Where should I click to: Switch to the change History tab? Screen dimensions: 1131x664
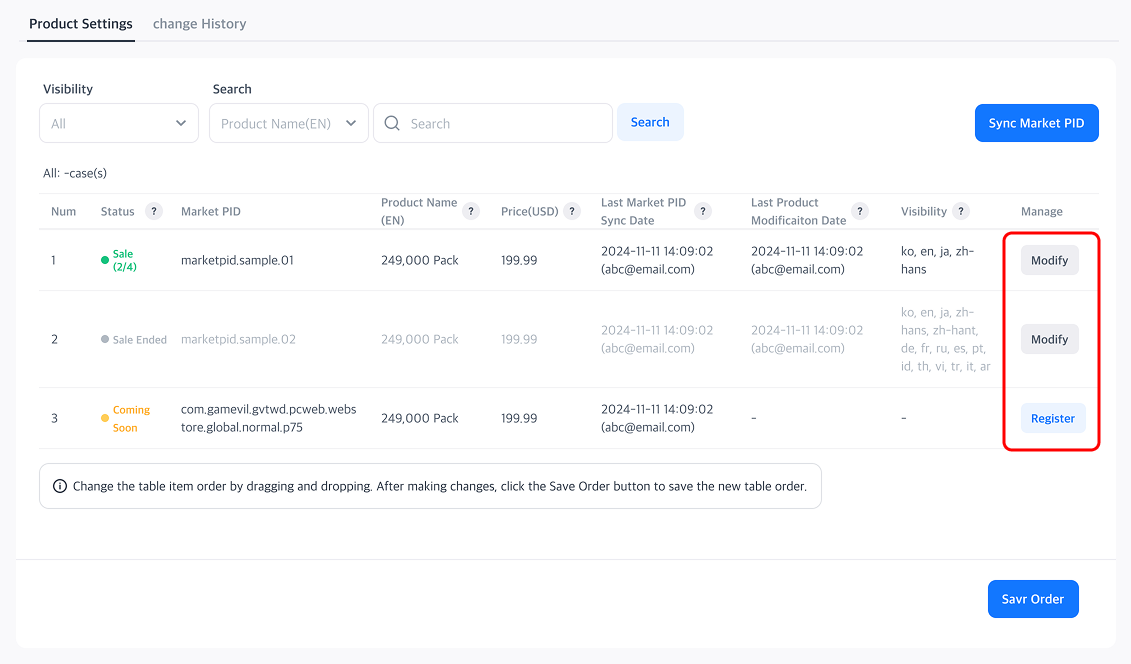pos(199,23)
